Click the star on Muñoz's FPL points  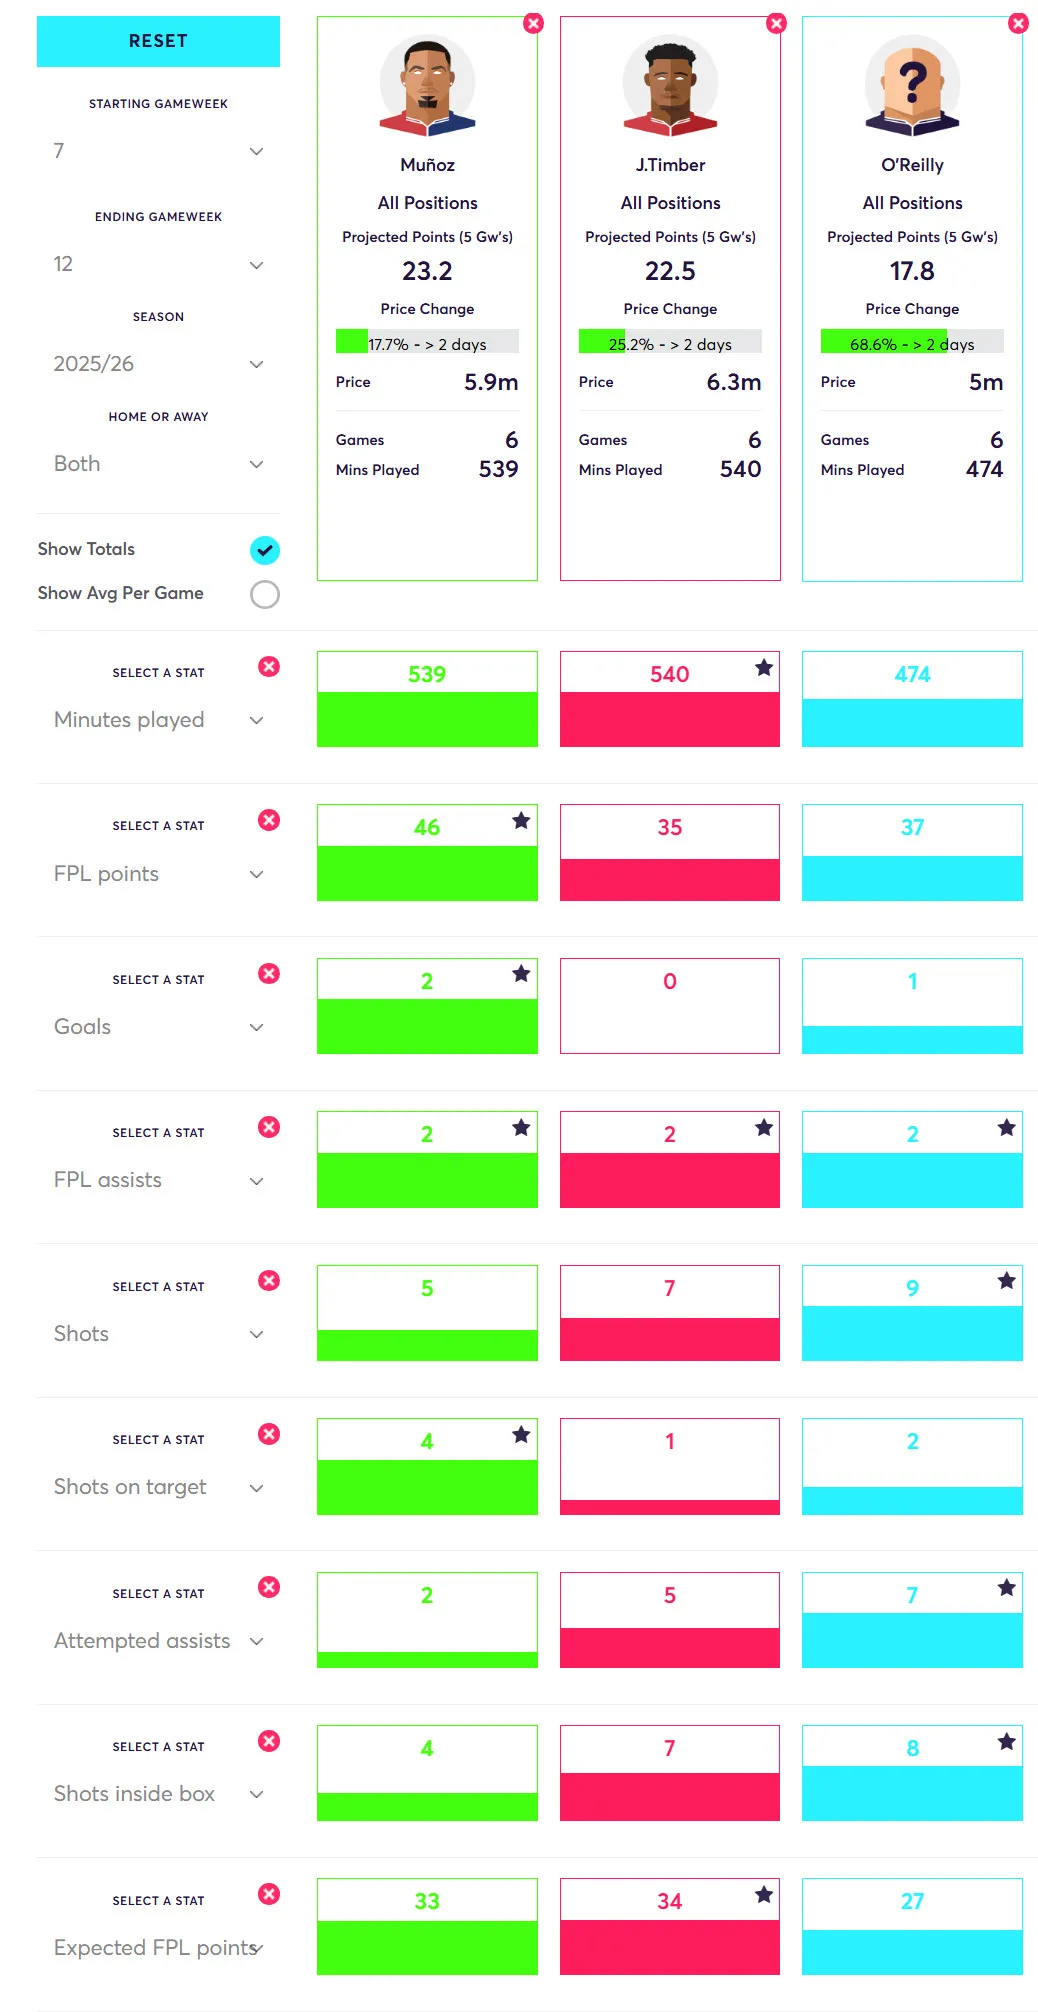pyautogui.click(x=521, y=820)
